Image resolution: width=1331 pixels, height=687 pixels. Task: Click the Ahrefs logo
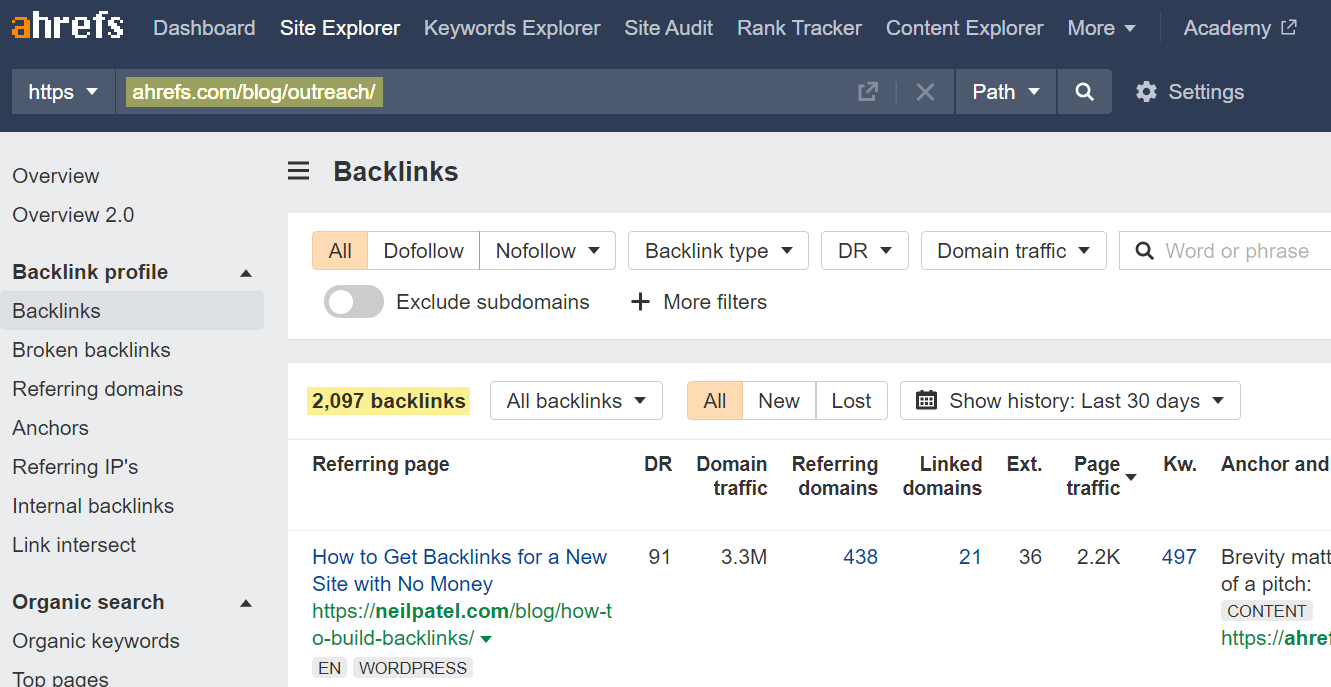(67, 27)
